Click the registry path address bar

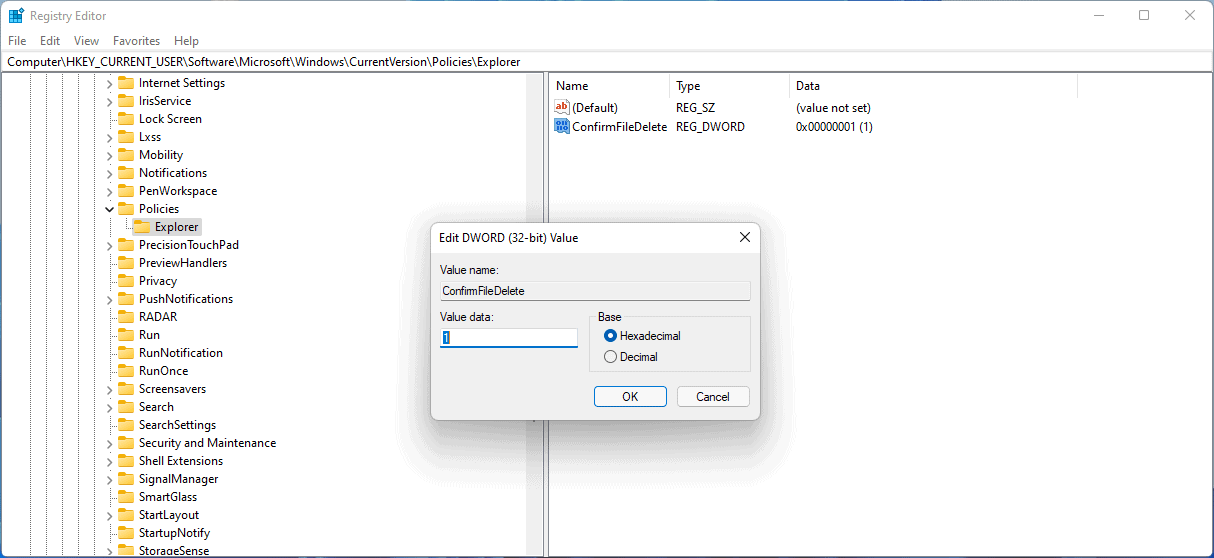pos(600,62)
